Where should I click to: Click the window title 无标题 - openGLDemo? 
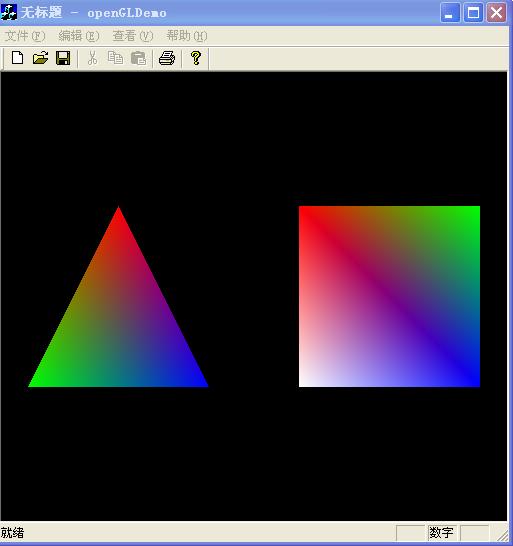[93, 13]
